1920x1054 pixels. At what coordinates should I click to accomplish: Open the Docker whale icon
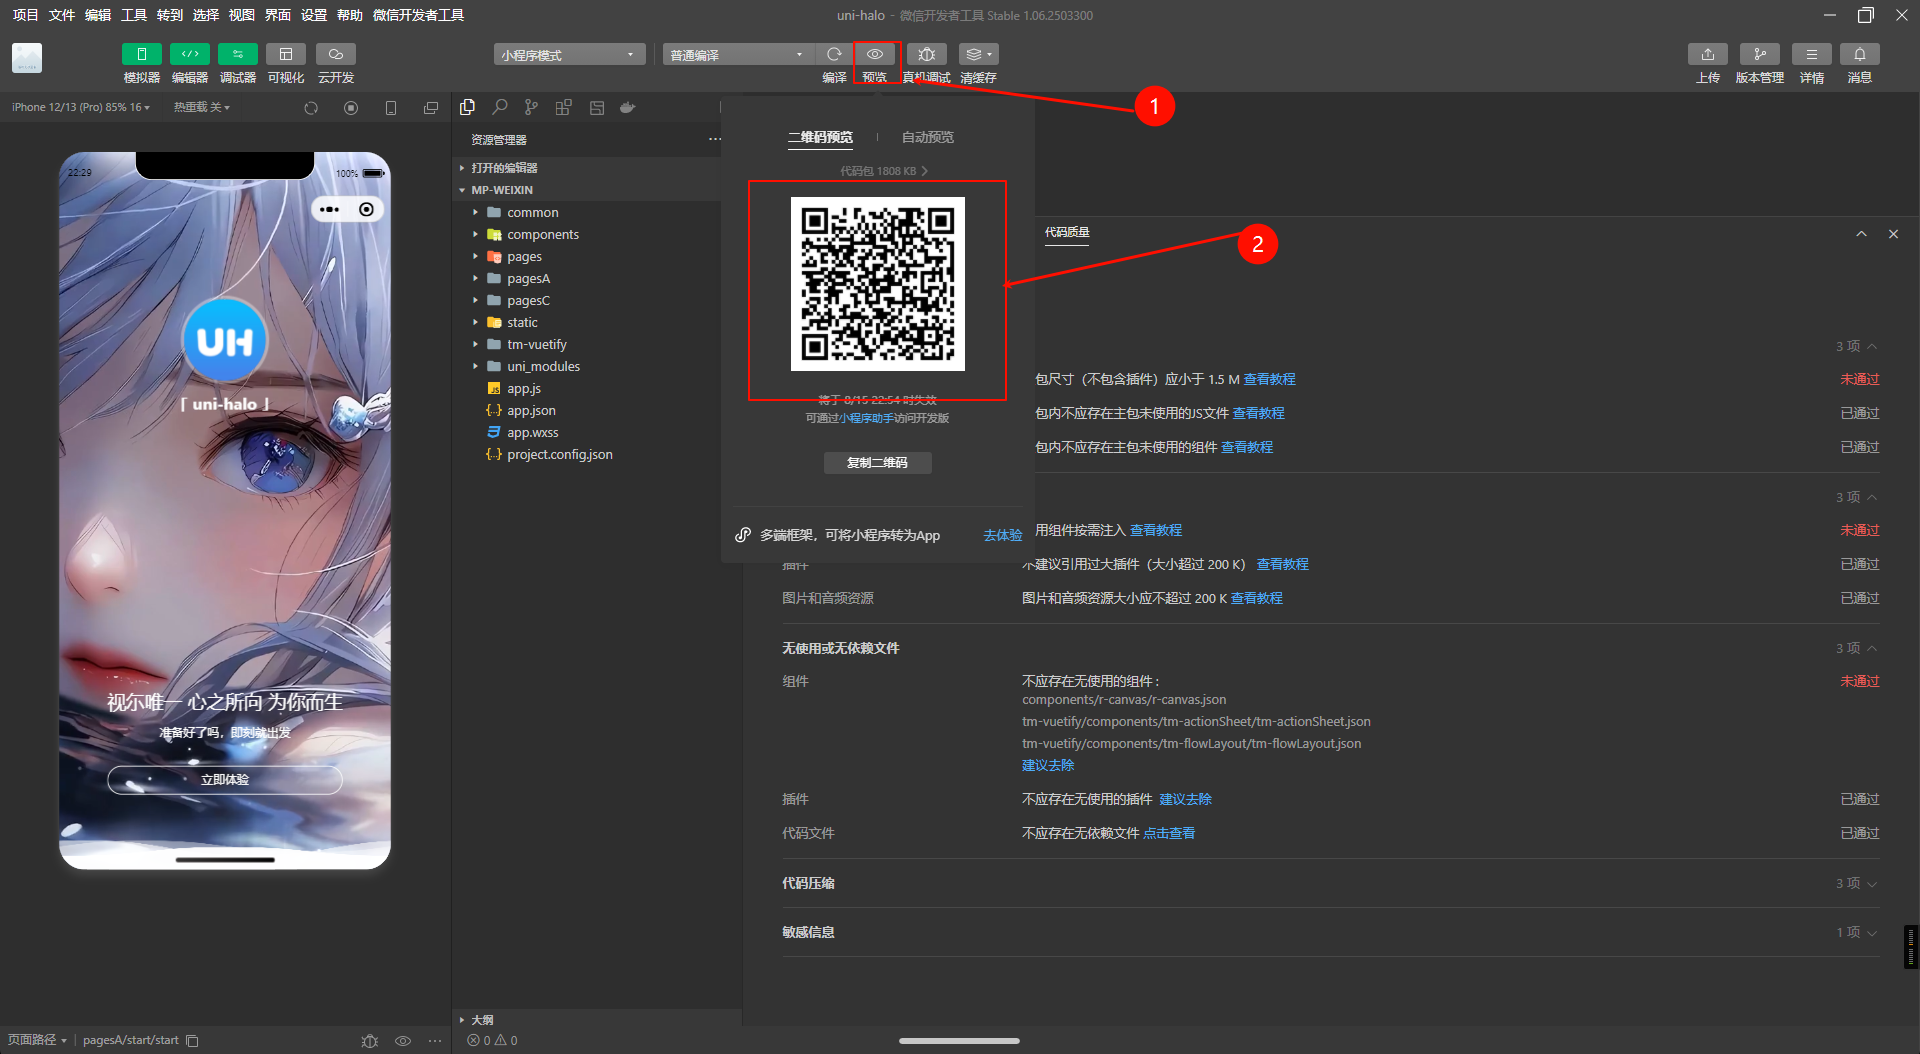(x=628, y=107)
